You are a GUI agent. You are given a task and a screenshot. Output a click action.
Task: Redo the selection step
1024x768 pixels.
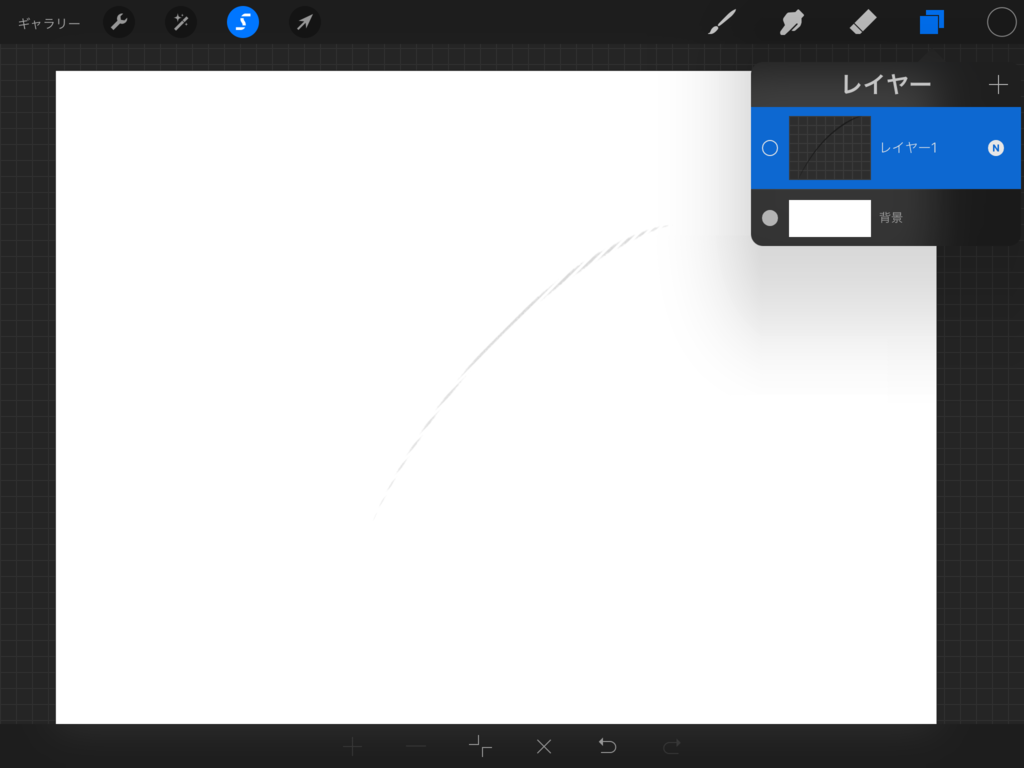click(671, 746)
